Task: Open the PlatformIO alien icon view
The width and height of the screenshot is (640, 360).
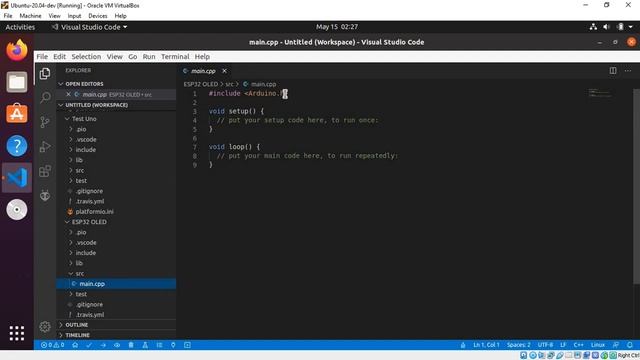Action: click(45, 196)
